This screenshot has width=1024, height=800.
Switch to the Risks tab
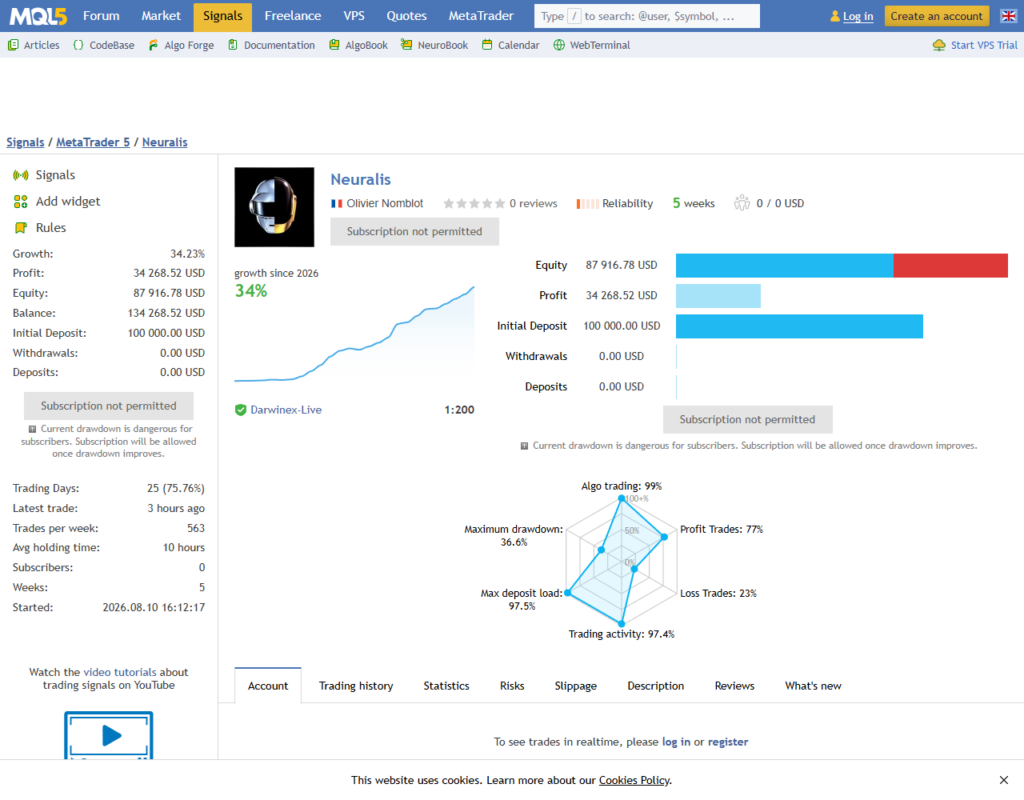[x=512, y=686]
